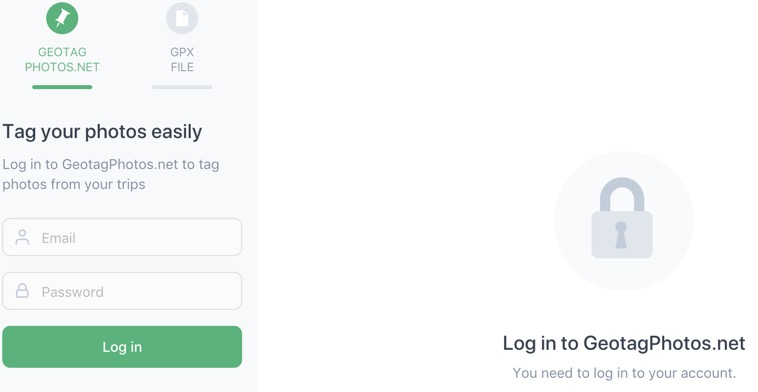
Task: Click the small lock icon in Password field
Action: 22,291
